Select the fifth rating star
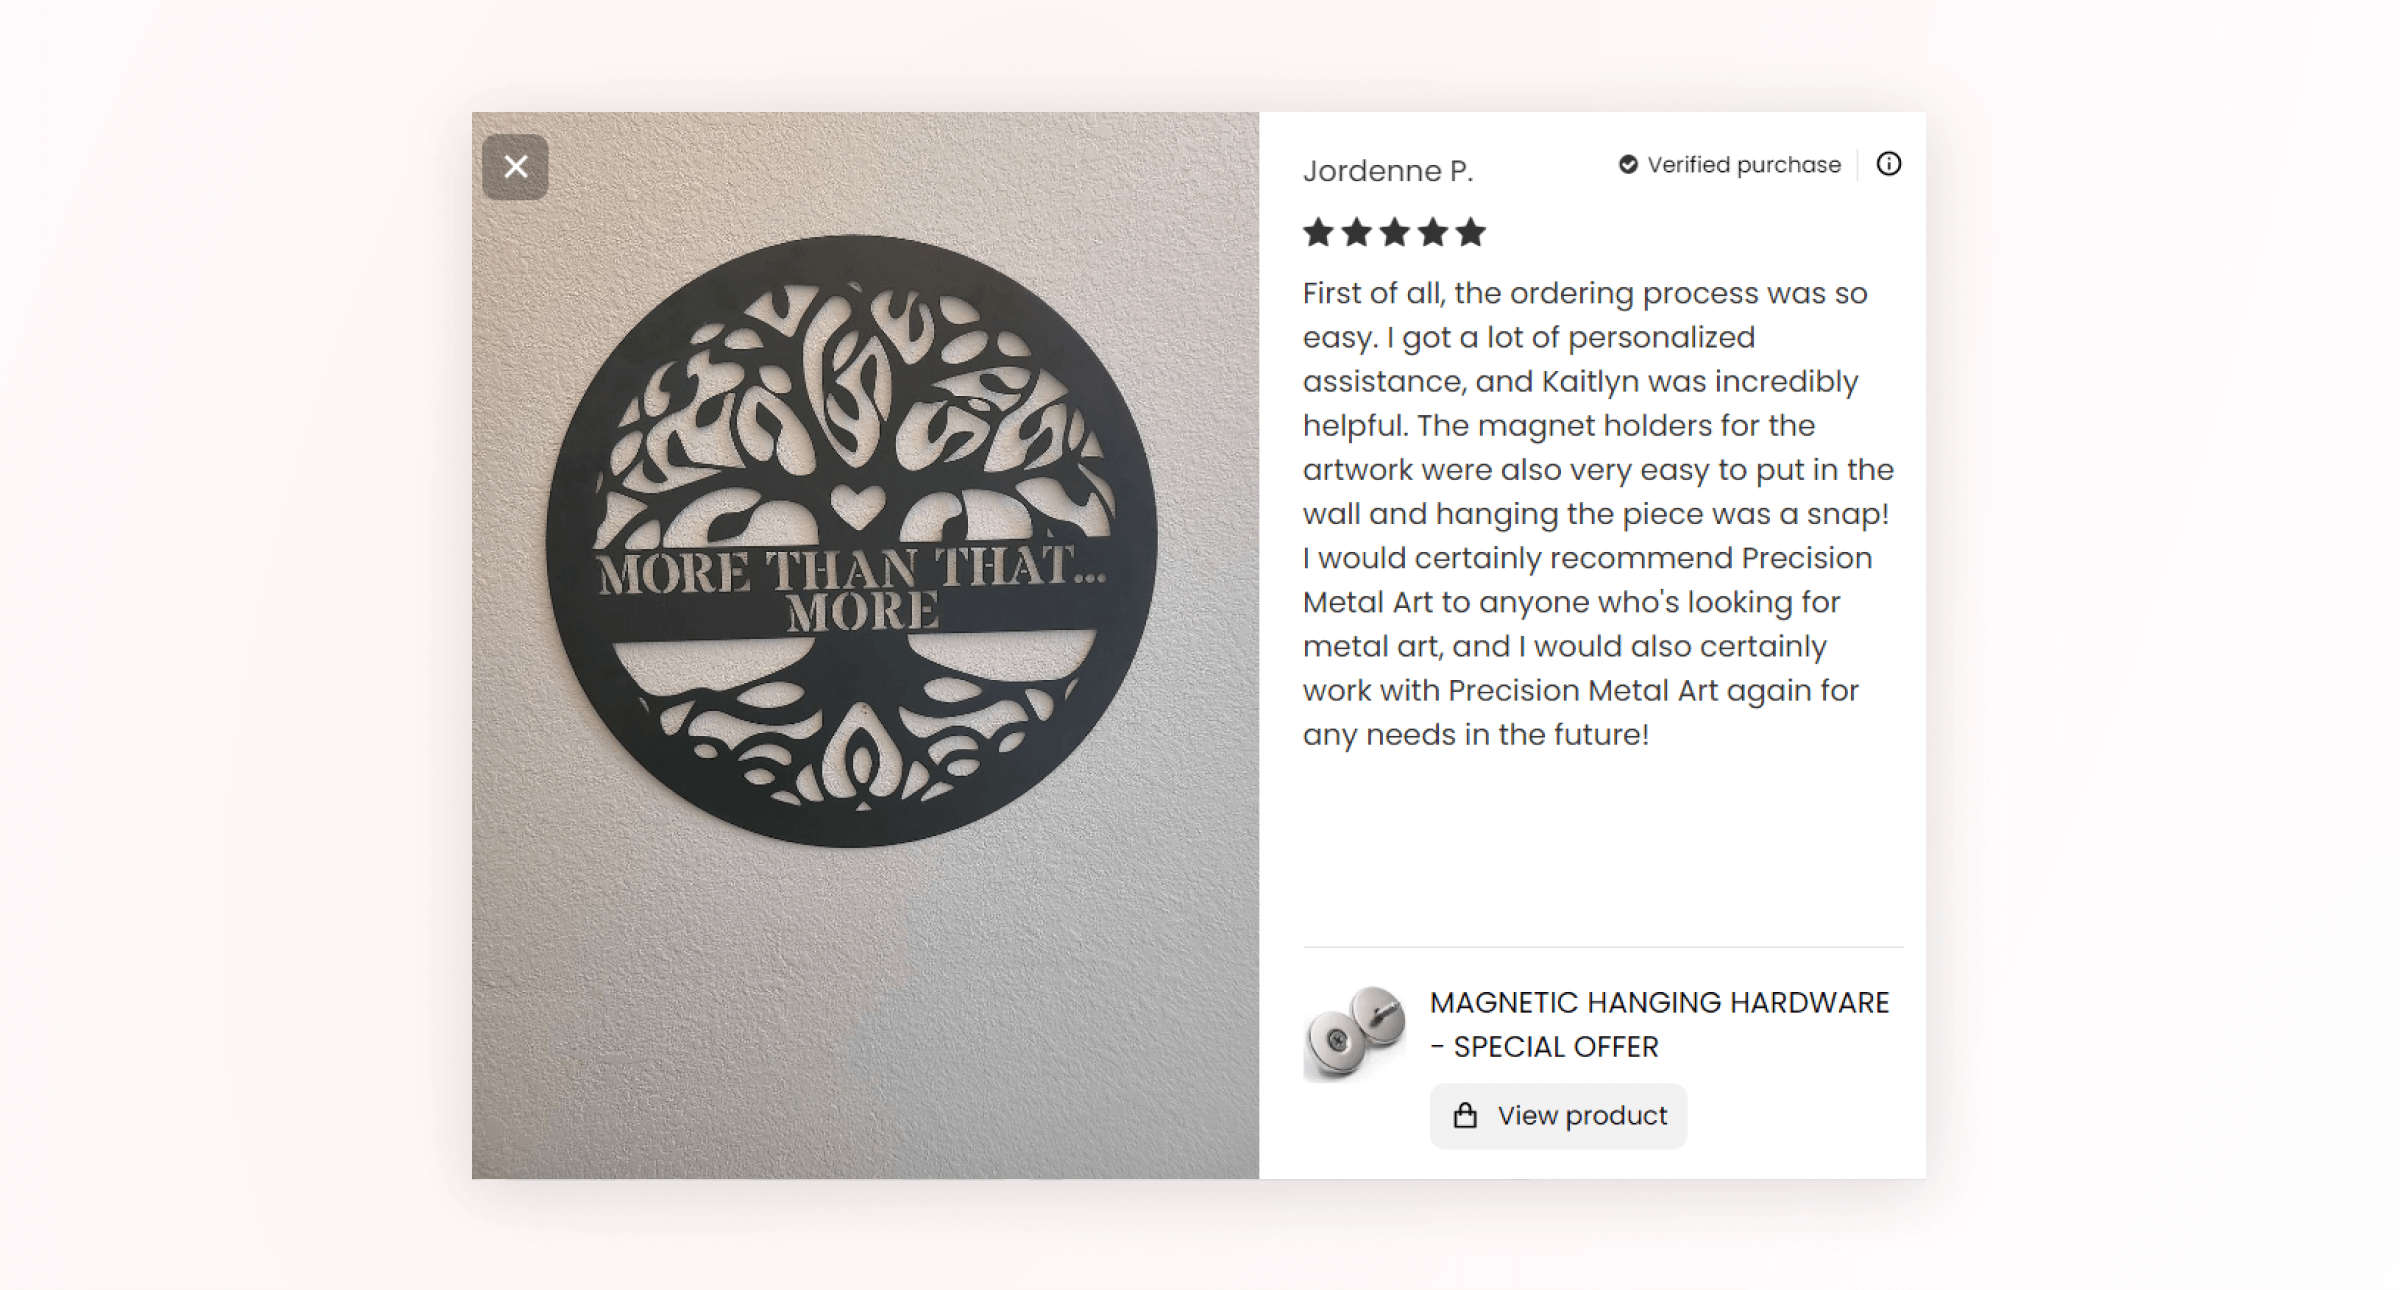The height and width of the screenshot is (1290, 2400). (1470, 233)
